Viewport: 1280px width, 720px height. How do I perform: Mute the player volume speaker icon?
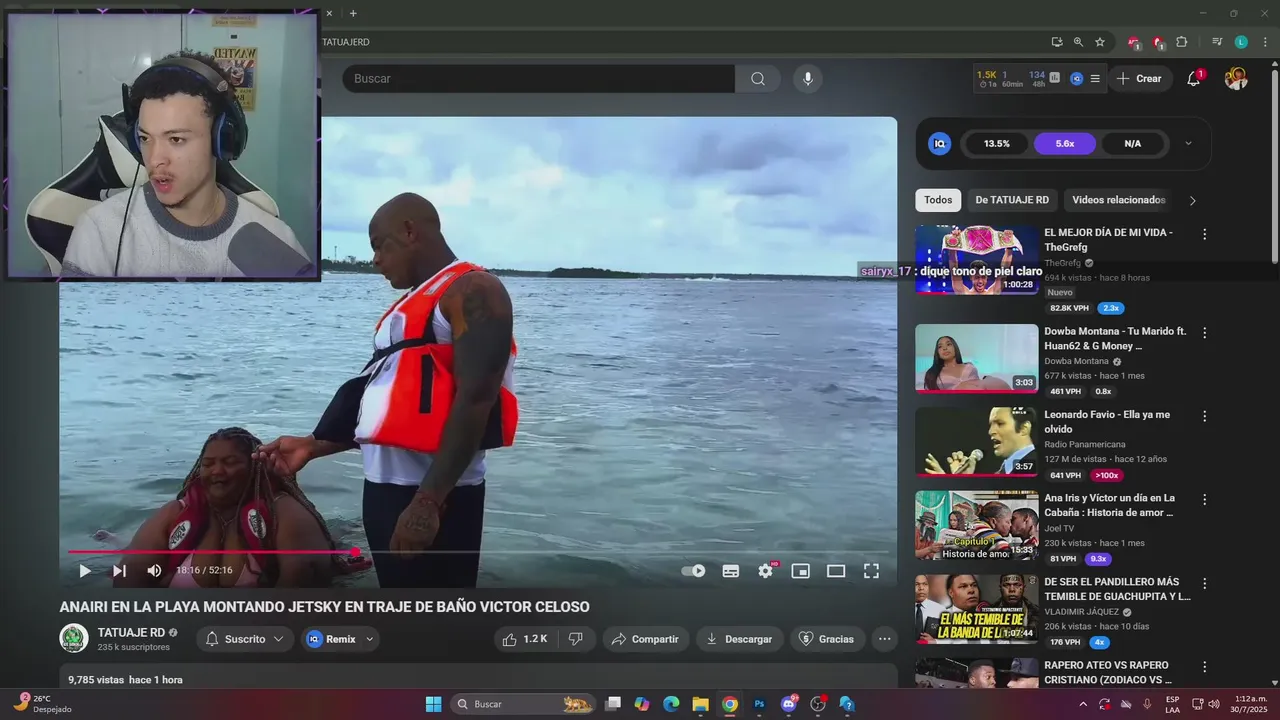pyautogui.click(x=154, y=571)
